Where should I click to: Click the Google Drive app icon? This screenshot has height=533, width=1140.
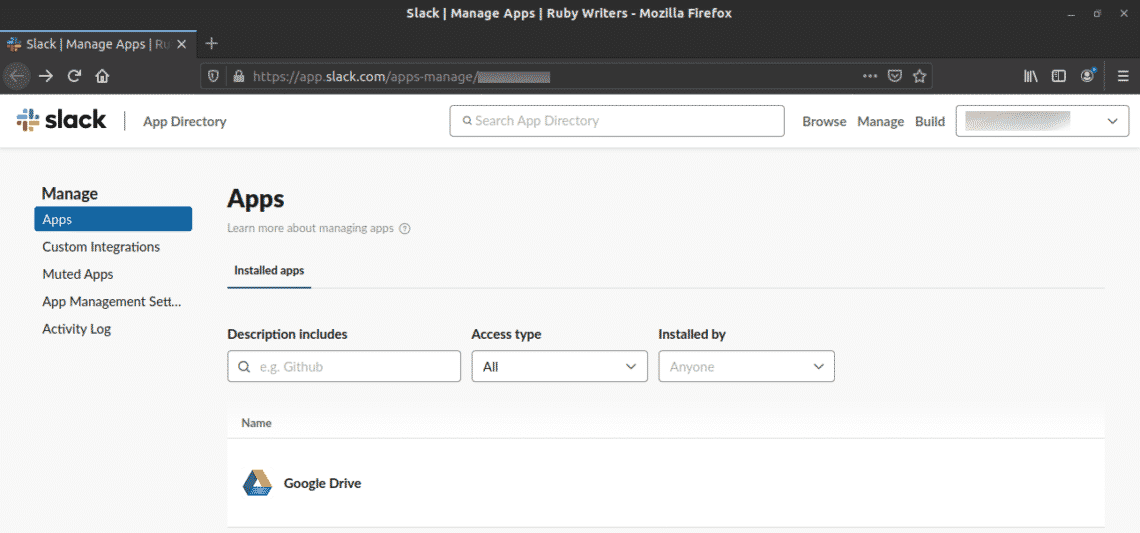point(257,483)
